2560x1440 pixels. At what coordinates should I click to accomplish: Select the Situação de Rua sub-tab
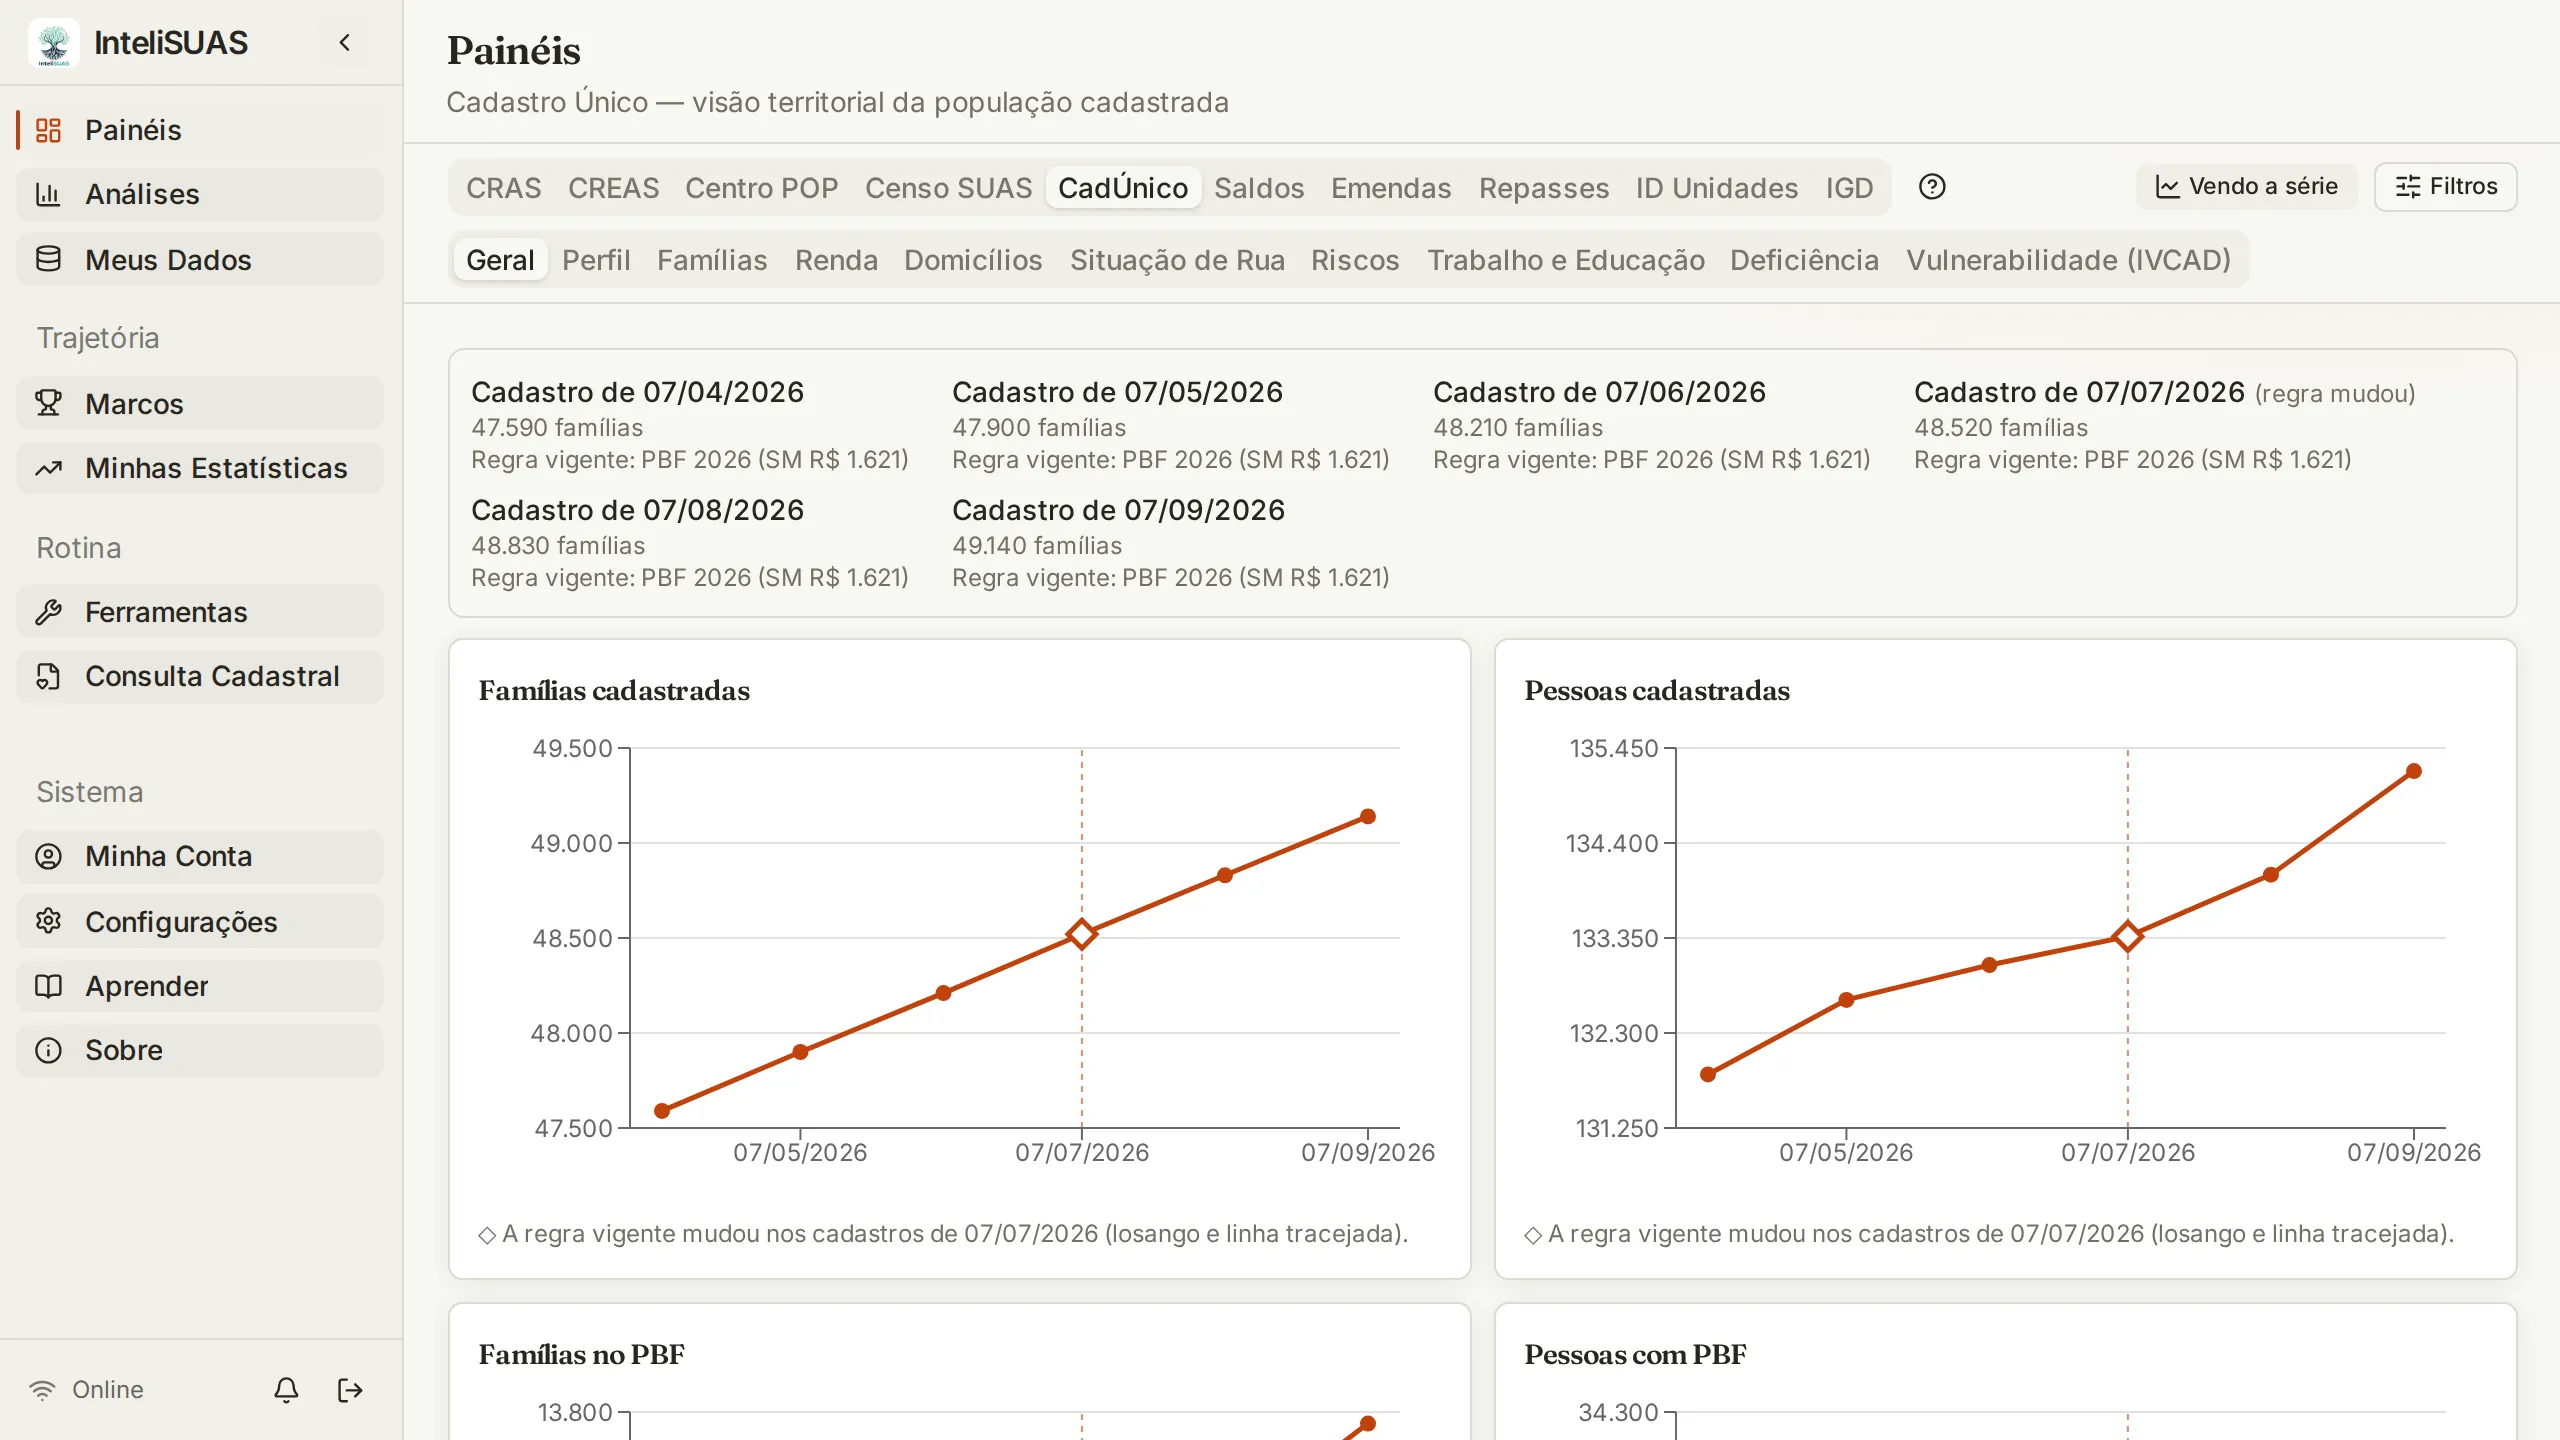click(1177, 260)
